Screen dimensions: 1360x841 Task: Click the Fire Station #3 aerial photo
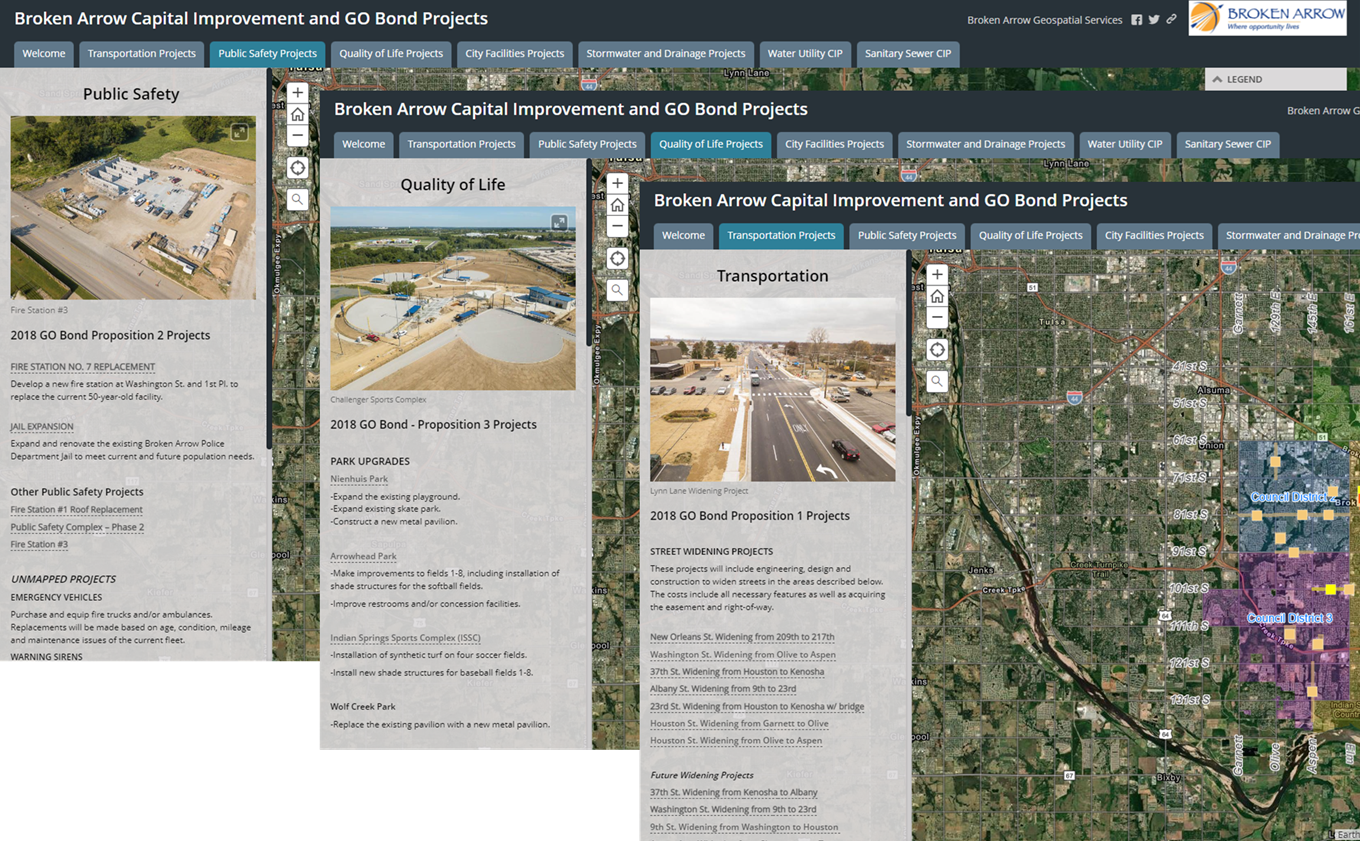[133, 207]
